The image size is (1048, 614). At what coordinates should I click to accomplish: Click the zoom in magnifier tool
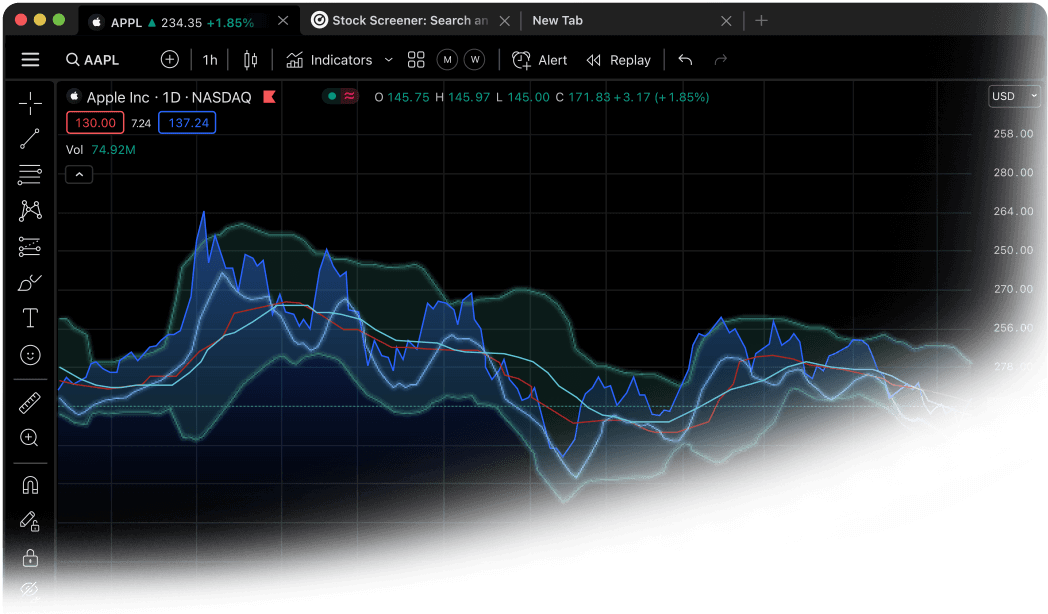tap(30, 438)
